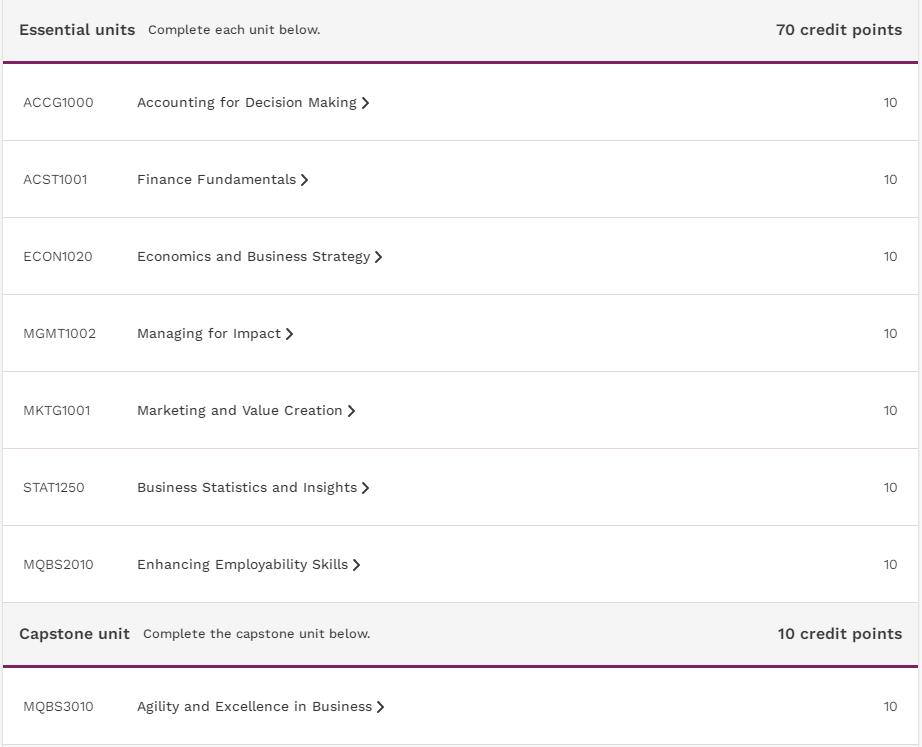Open Agility and Excellence in Business unit
The width and height of the screenshot is (922, 747).
tap(254, 706)
